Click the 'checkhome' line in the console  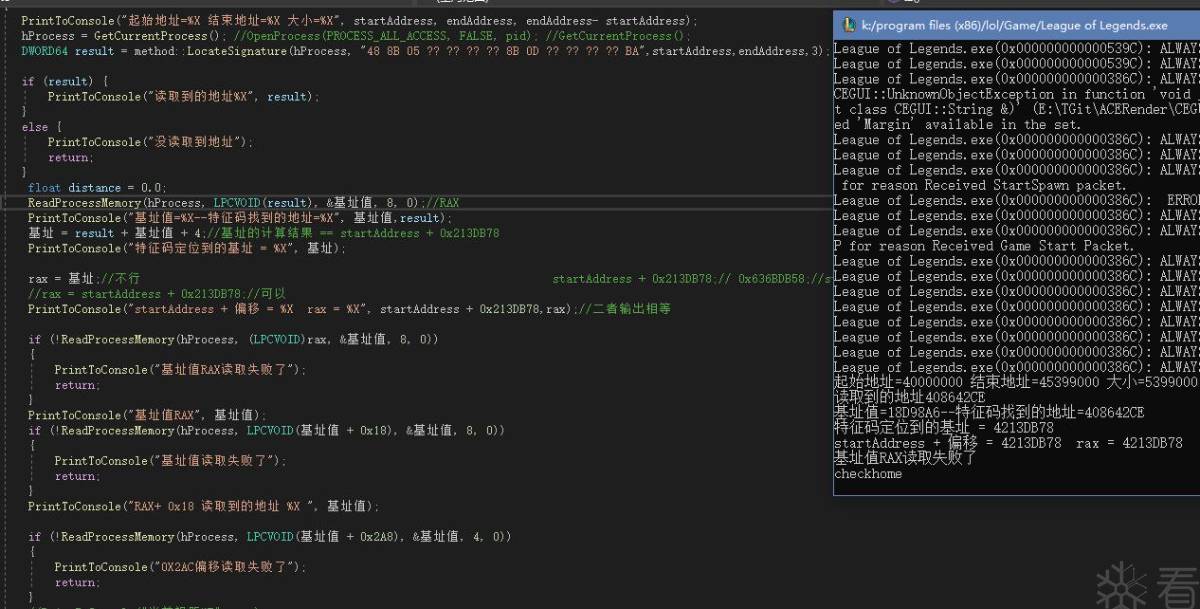pos(868,474)
